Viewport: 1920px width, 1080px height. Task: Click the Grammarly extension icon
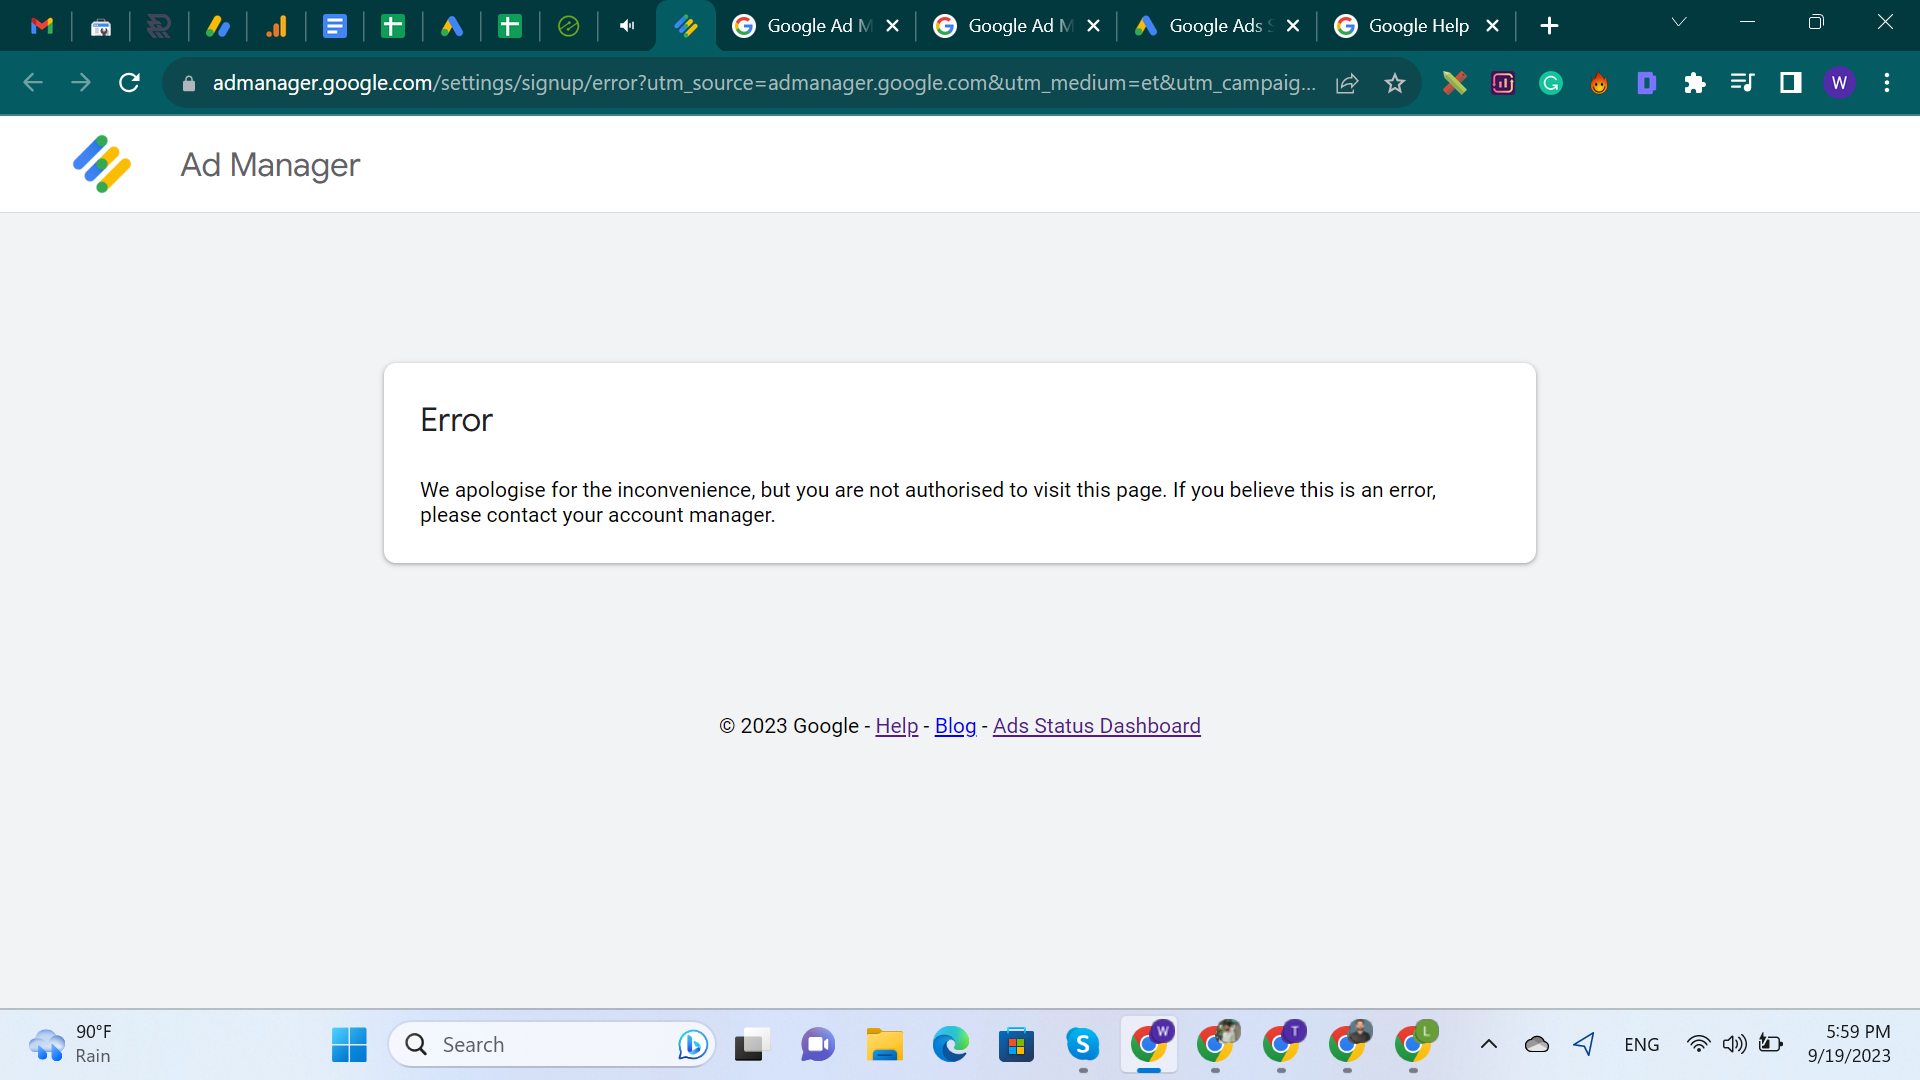pyautogui.click(x=1551, y=83)
